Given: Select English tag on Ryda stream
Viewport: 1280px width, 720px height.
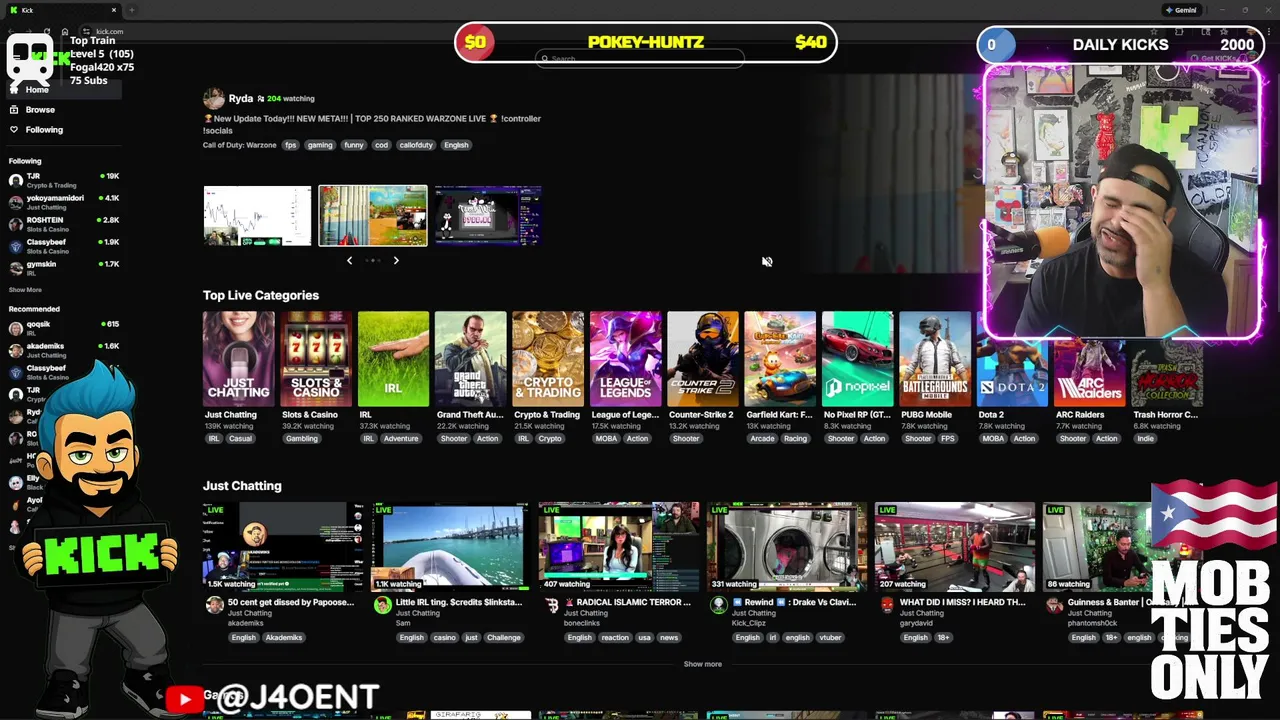Looking at the screenshot, I should tap(456, 145).
